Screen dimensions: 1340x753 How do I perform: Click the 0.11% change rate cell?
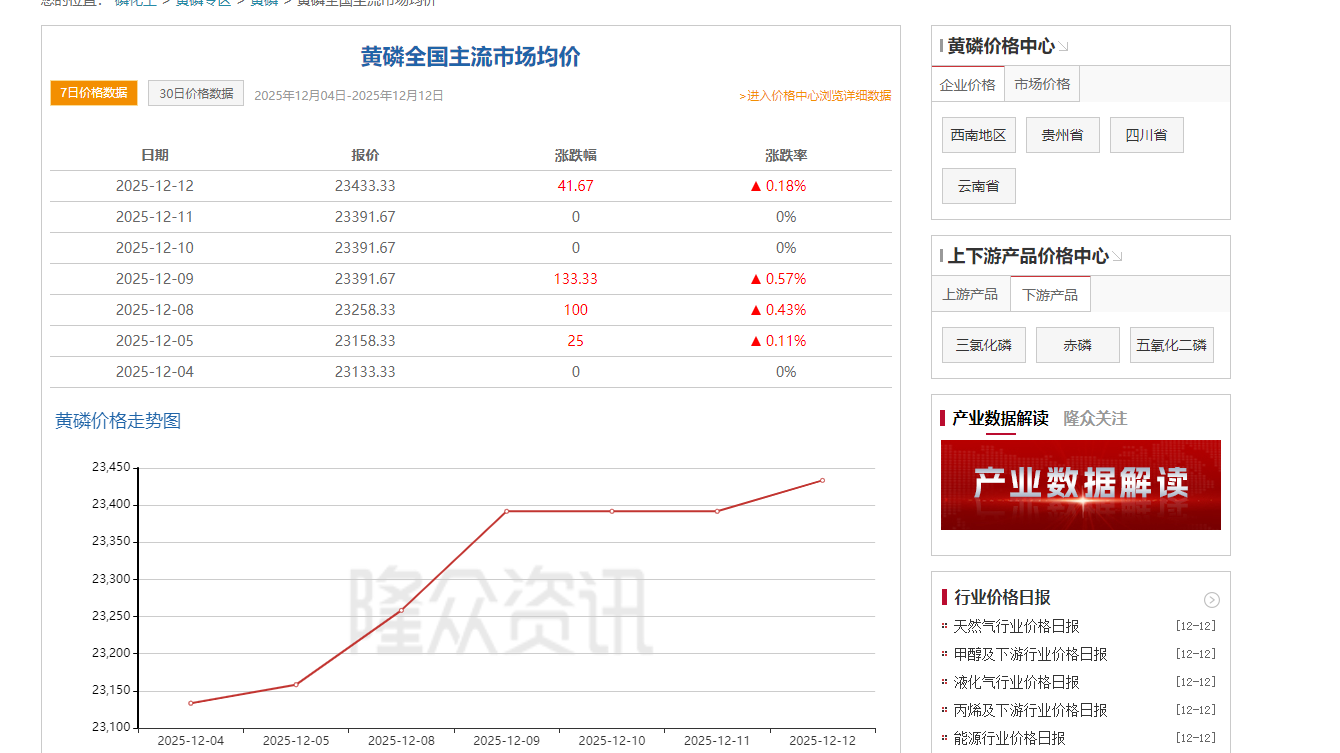pyautogui.click(x=779, y=341)
